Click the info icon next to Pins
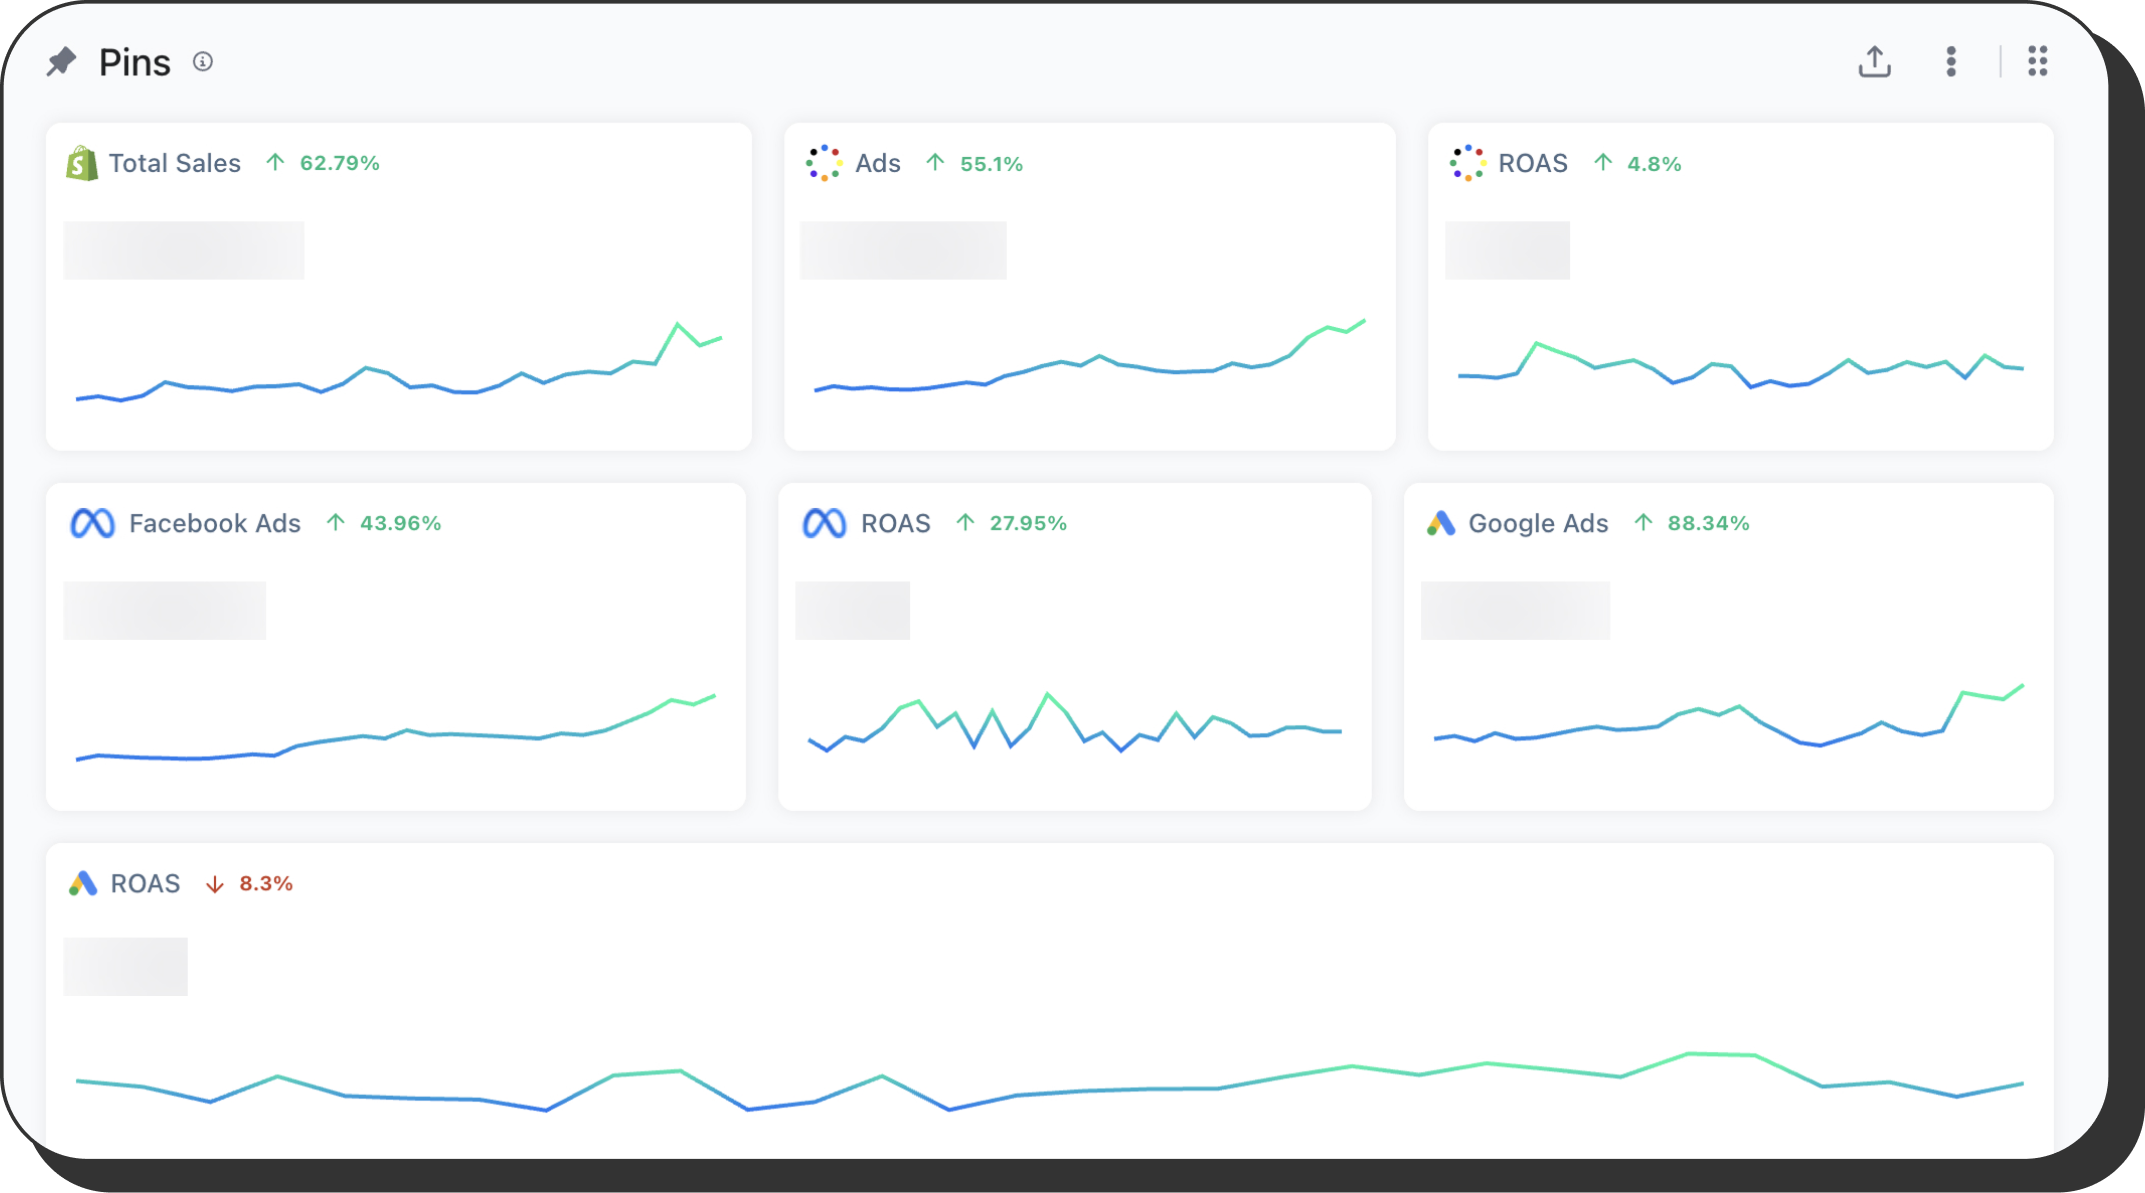Image resolution: width=2145 pixels, height=1193 pixels. [x=203, y=62]
